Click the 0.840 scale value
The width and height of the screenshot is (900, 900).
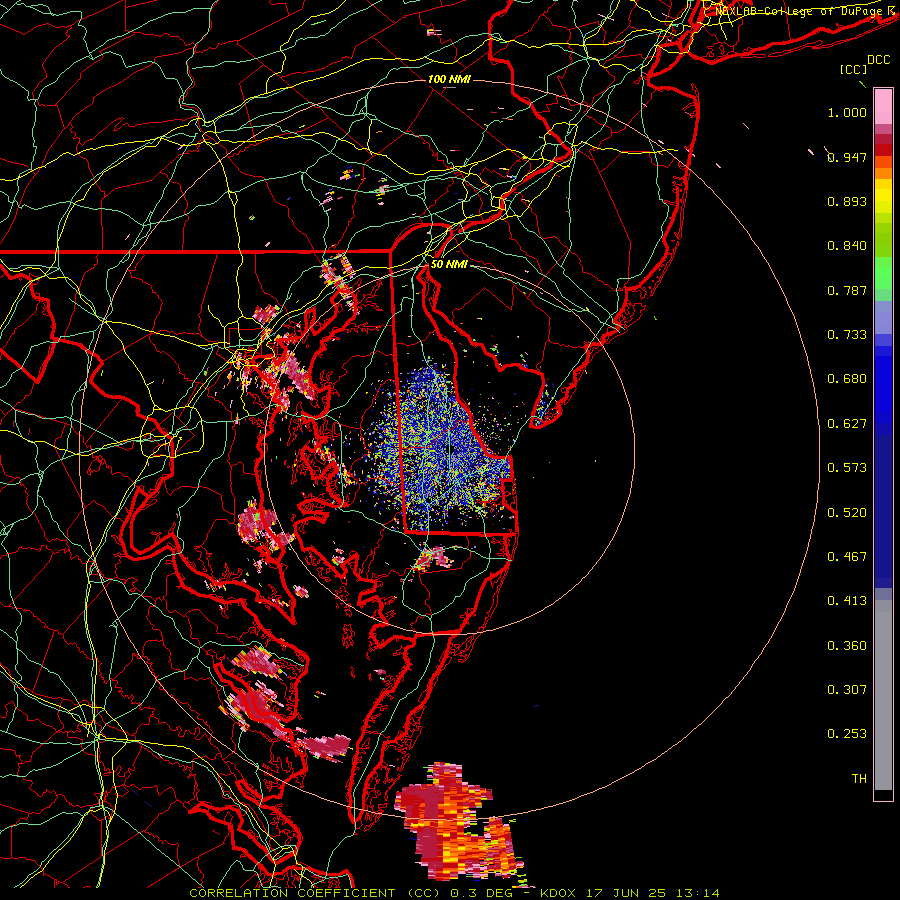click(847, 246)
